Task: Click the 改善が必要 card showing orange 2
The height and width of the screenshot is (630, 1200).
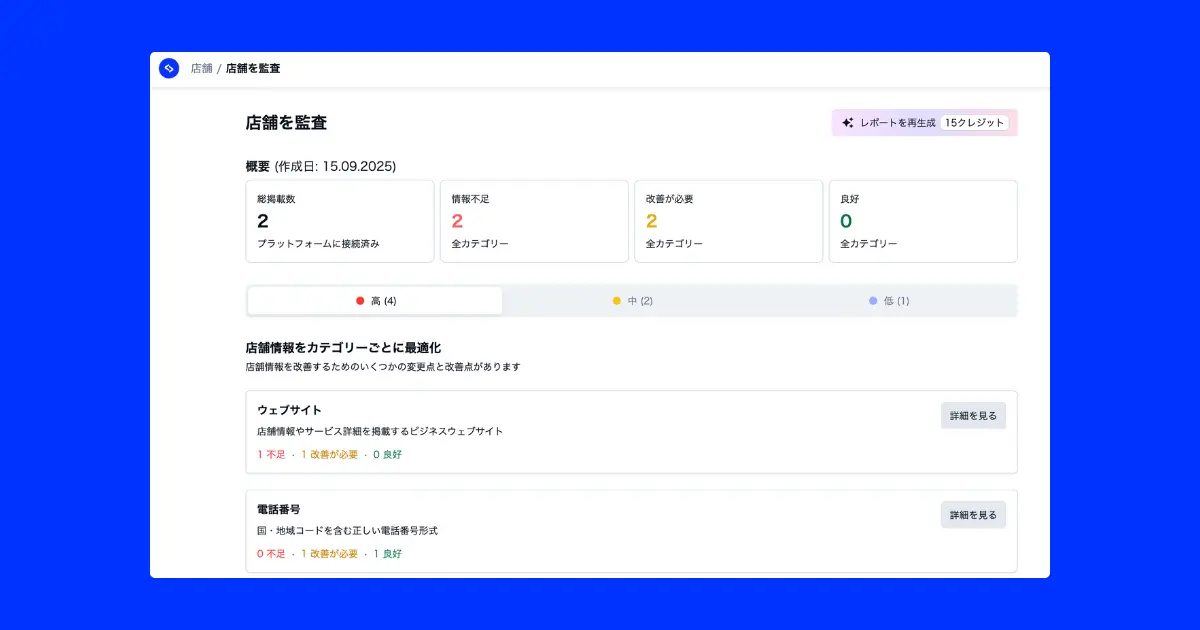Action: click(728, 221)
